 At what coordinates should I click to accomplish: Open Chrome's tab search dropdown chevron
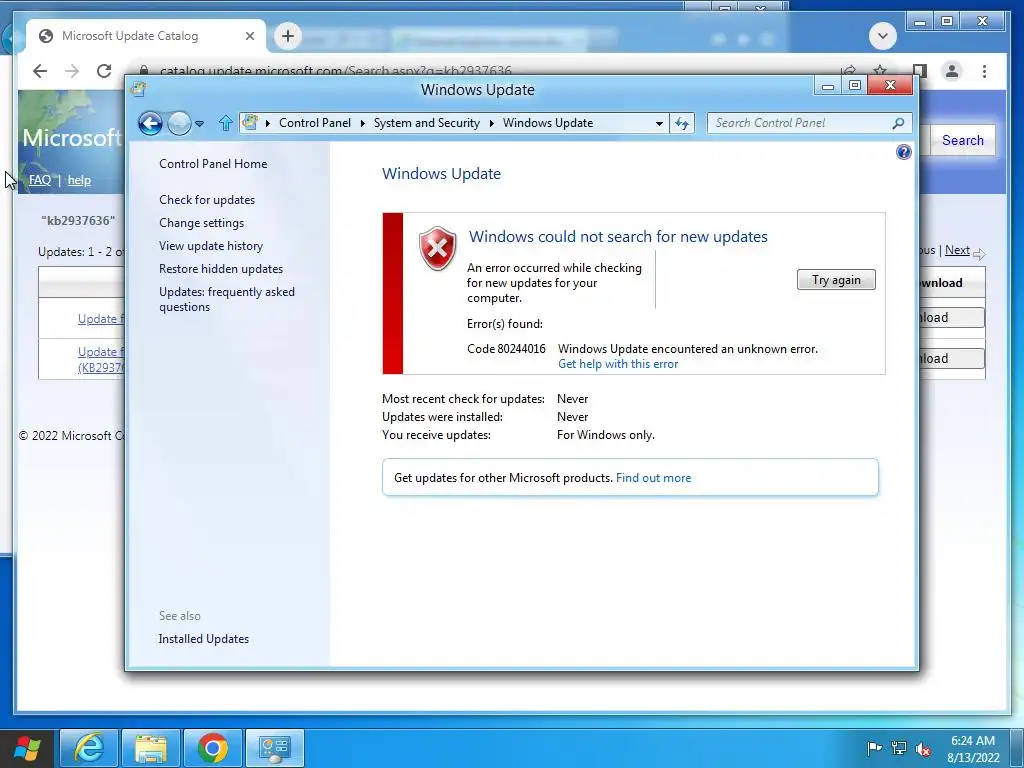pos(882,36)
